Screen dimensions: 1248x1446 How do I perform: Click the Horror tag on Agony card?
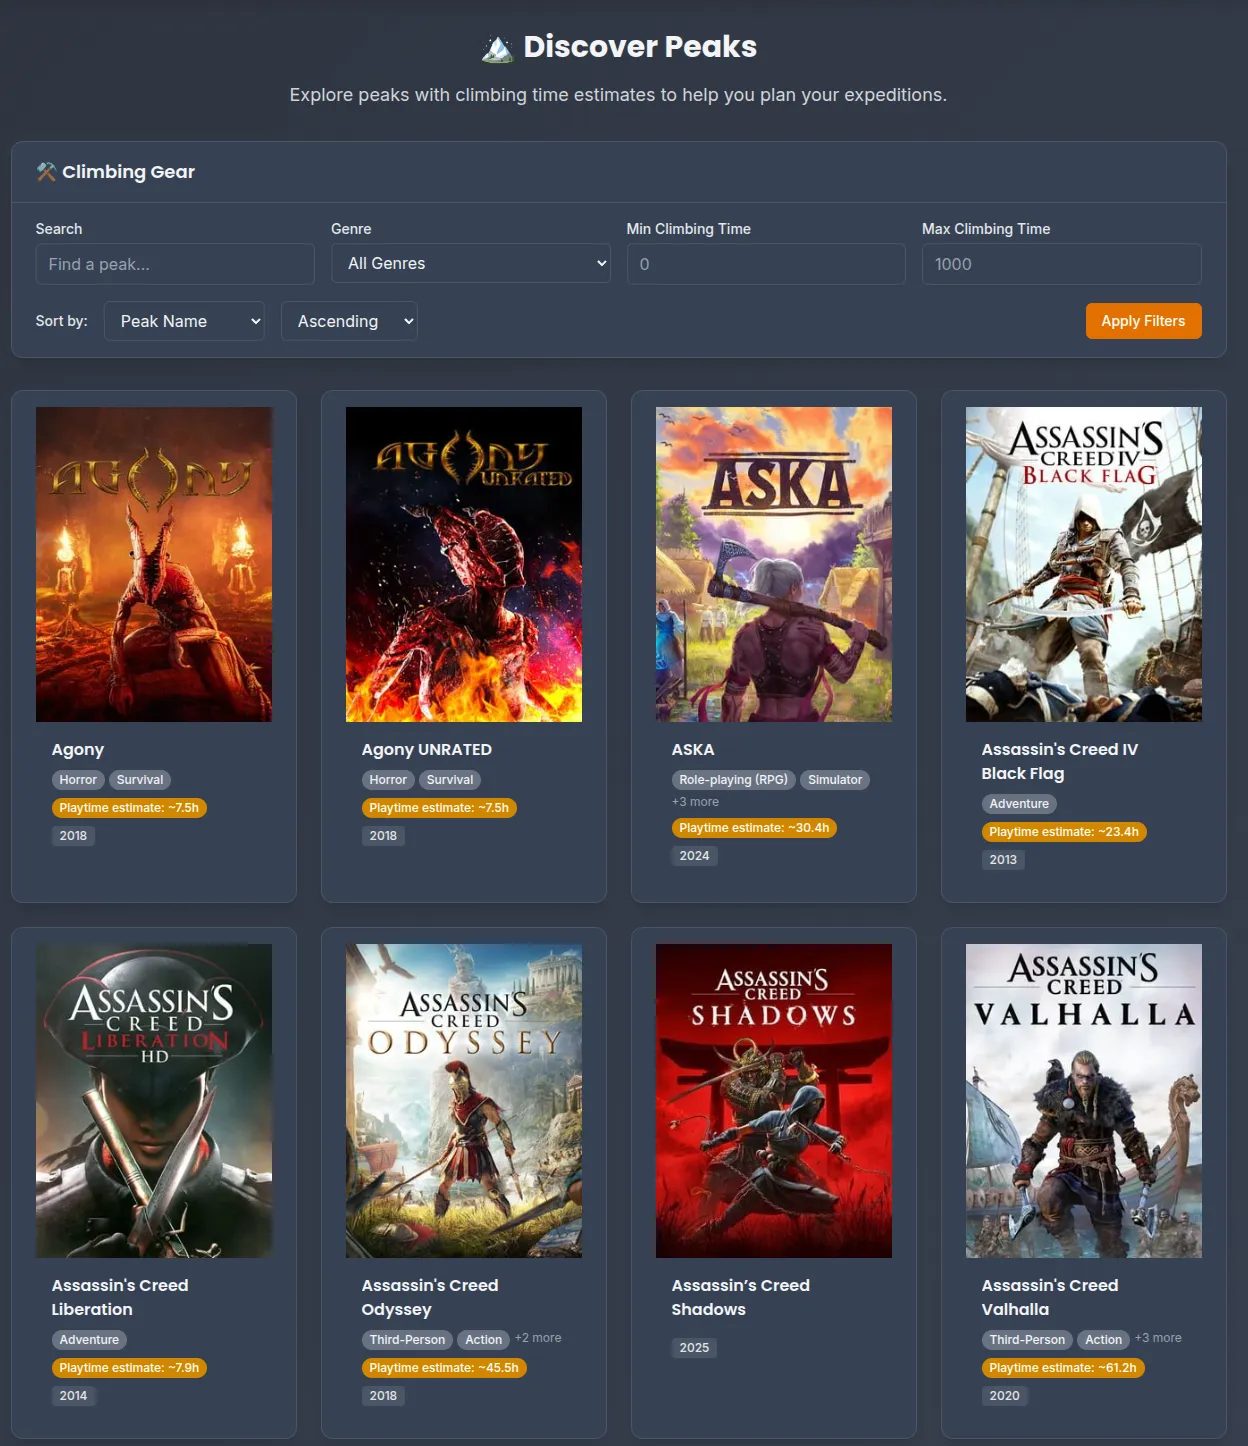(78, 780)
